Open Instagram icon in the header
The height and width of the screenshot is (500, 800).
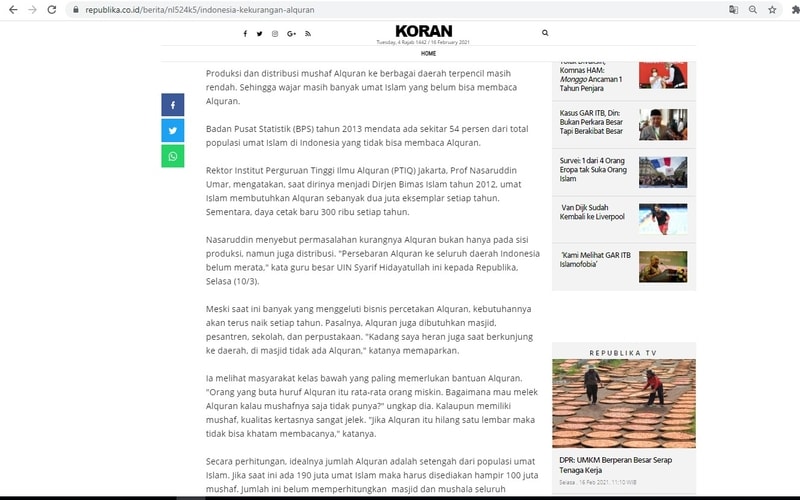(x=275, y=33)
